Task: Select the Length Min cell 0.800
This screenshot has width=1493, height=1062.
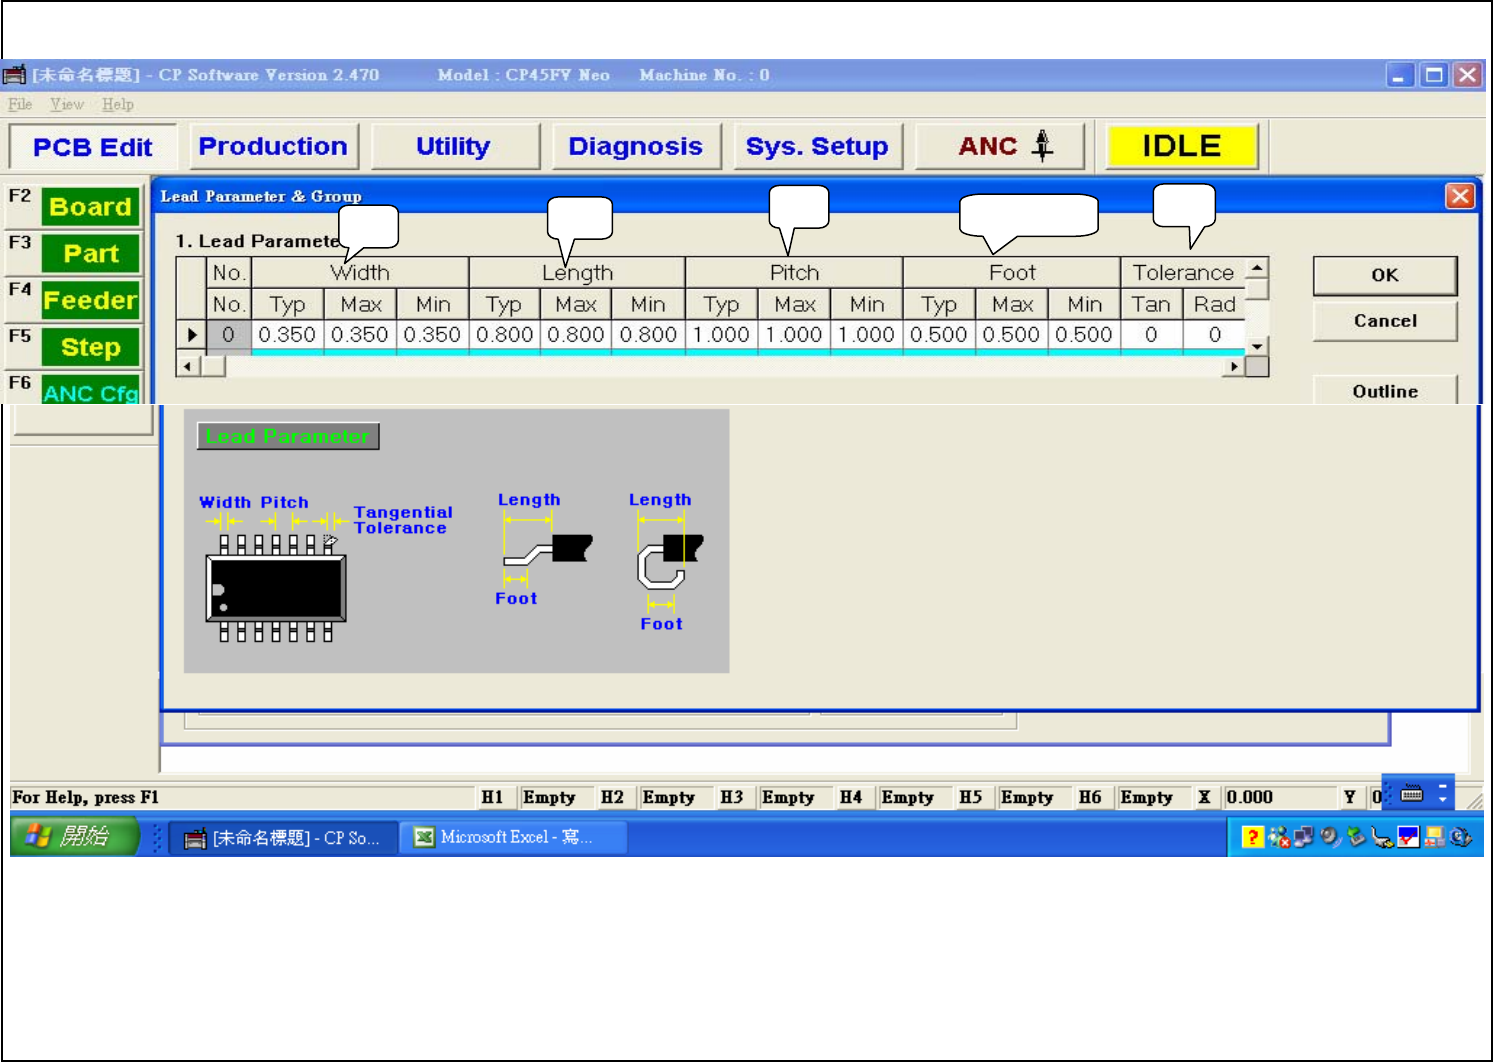Action: [649, 335]
